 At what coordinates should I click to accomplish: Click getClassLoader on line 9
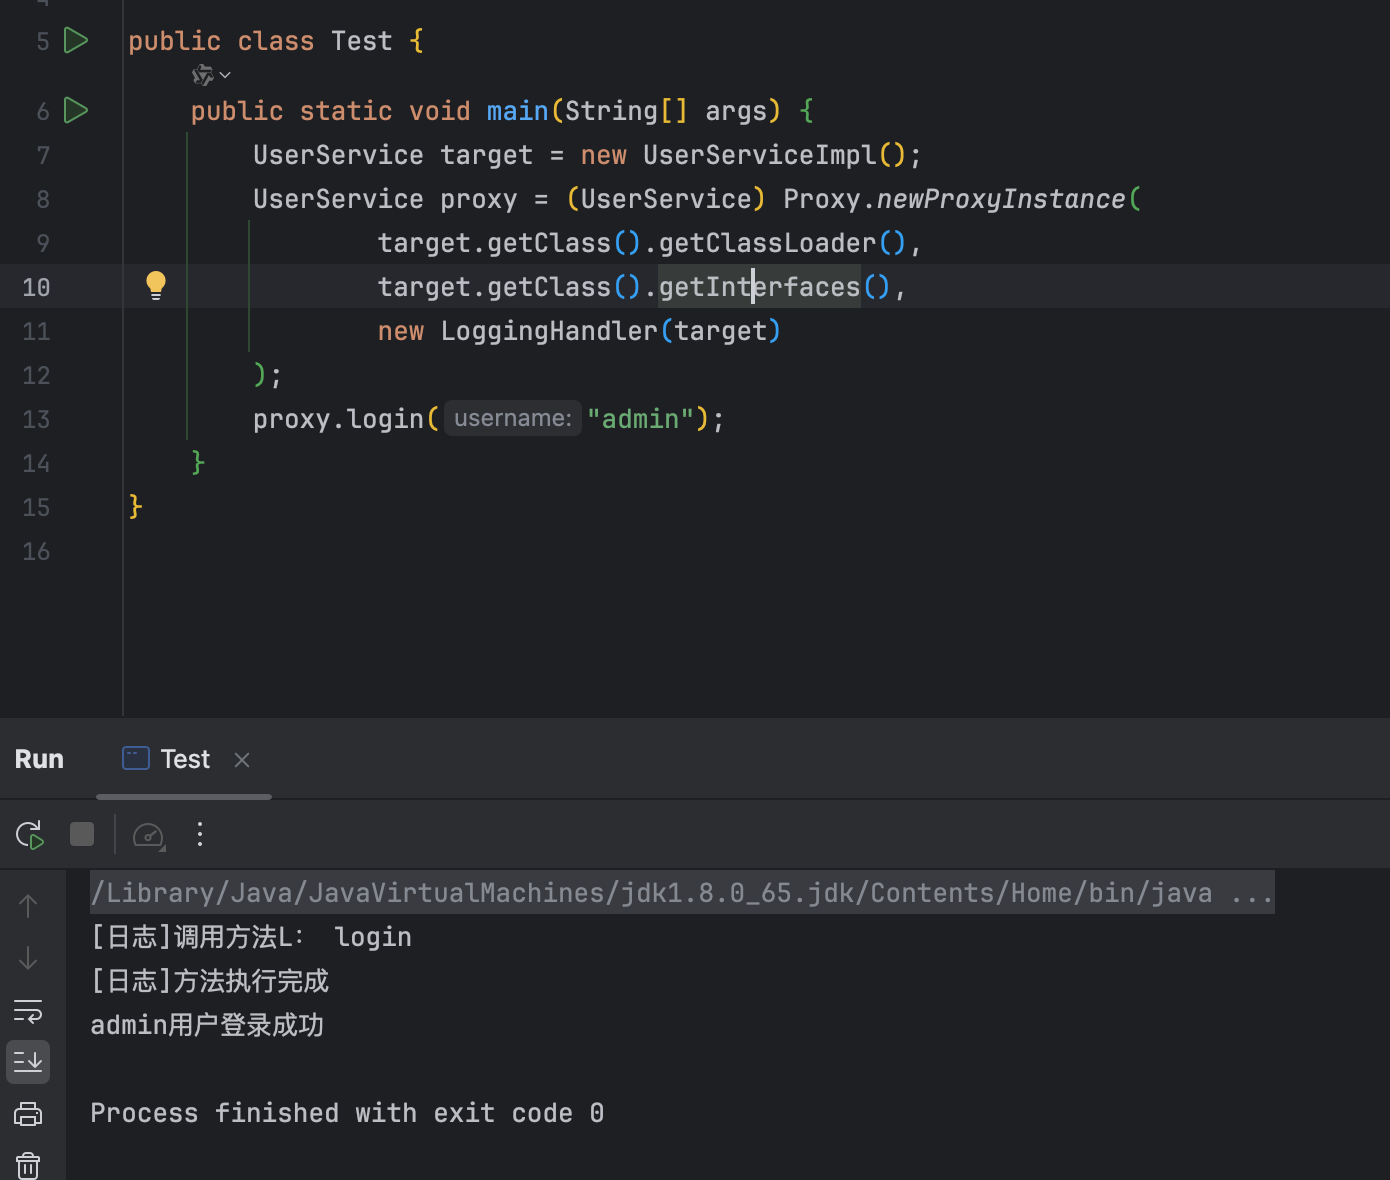point(767,243)
